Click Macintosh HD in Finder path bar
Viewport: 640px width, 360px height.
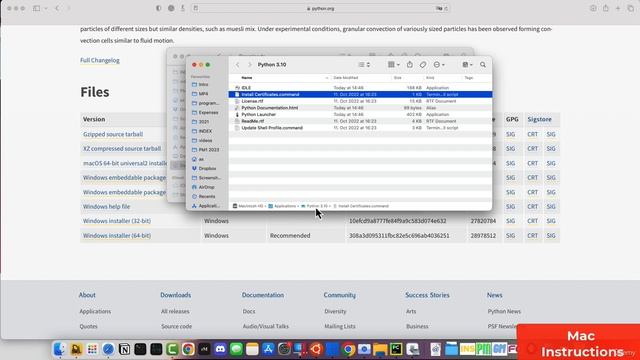click(x=248, y=206)
